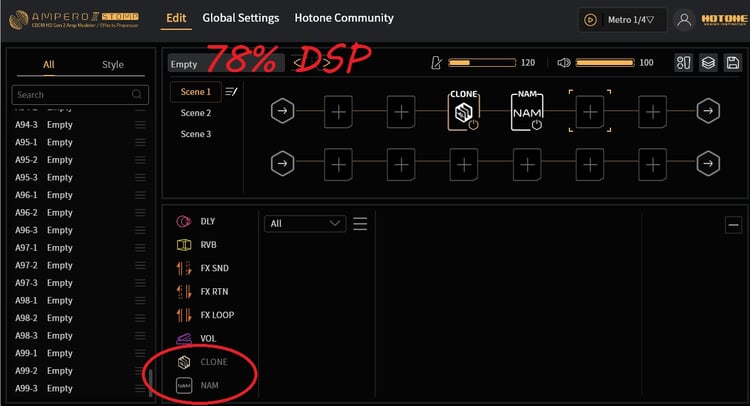This screenshot has height=406, width=750.
Task: Select the VOL pedal category
Action: 196,339
